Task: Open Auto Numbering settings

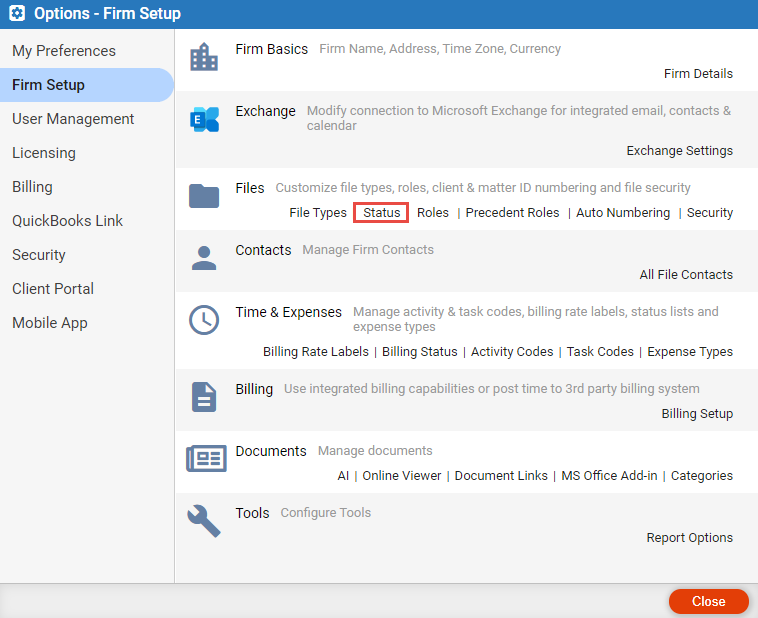Action: (x=623, y=213)
